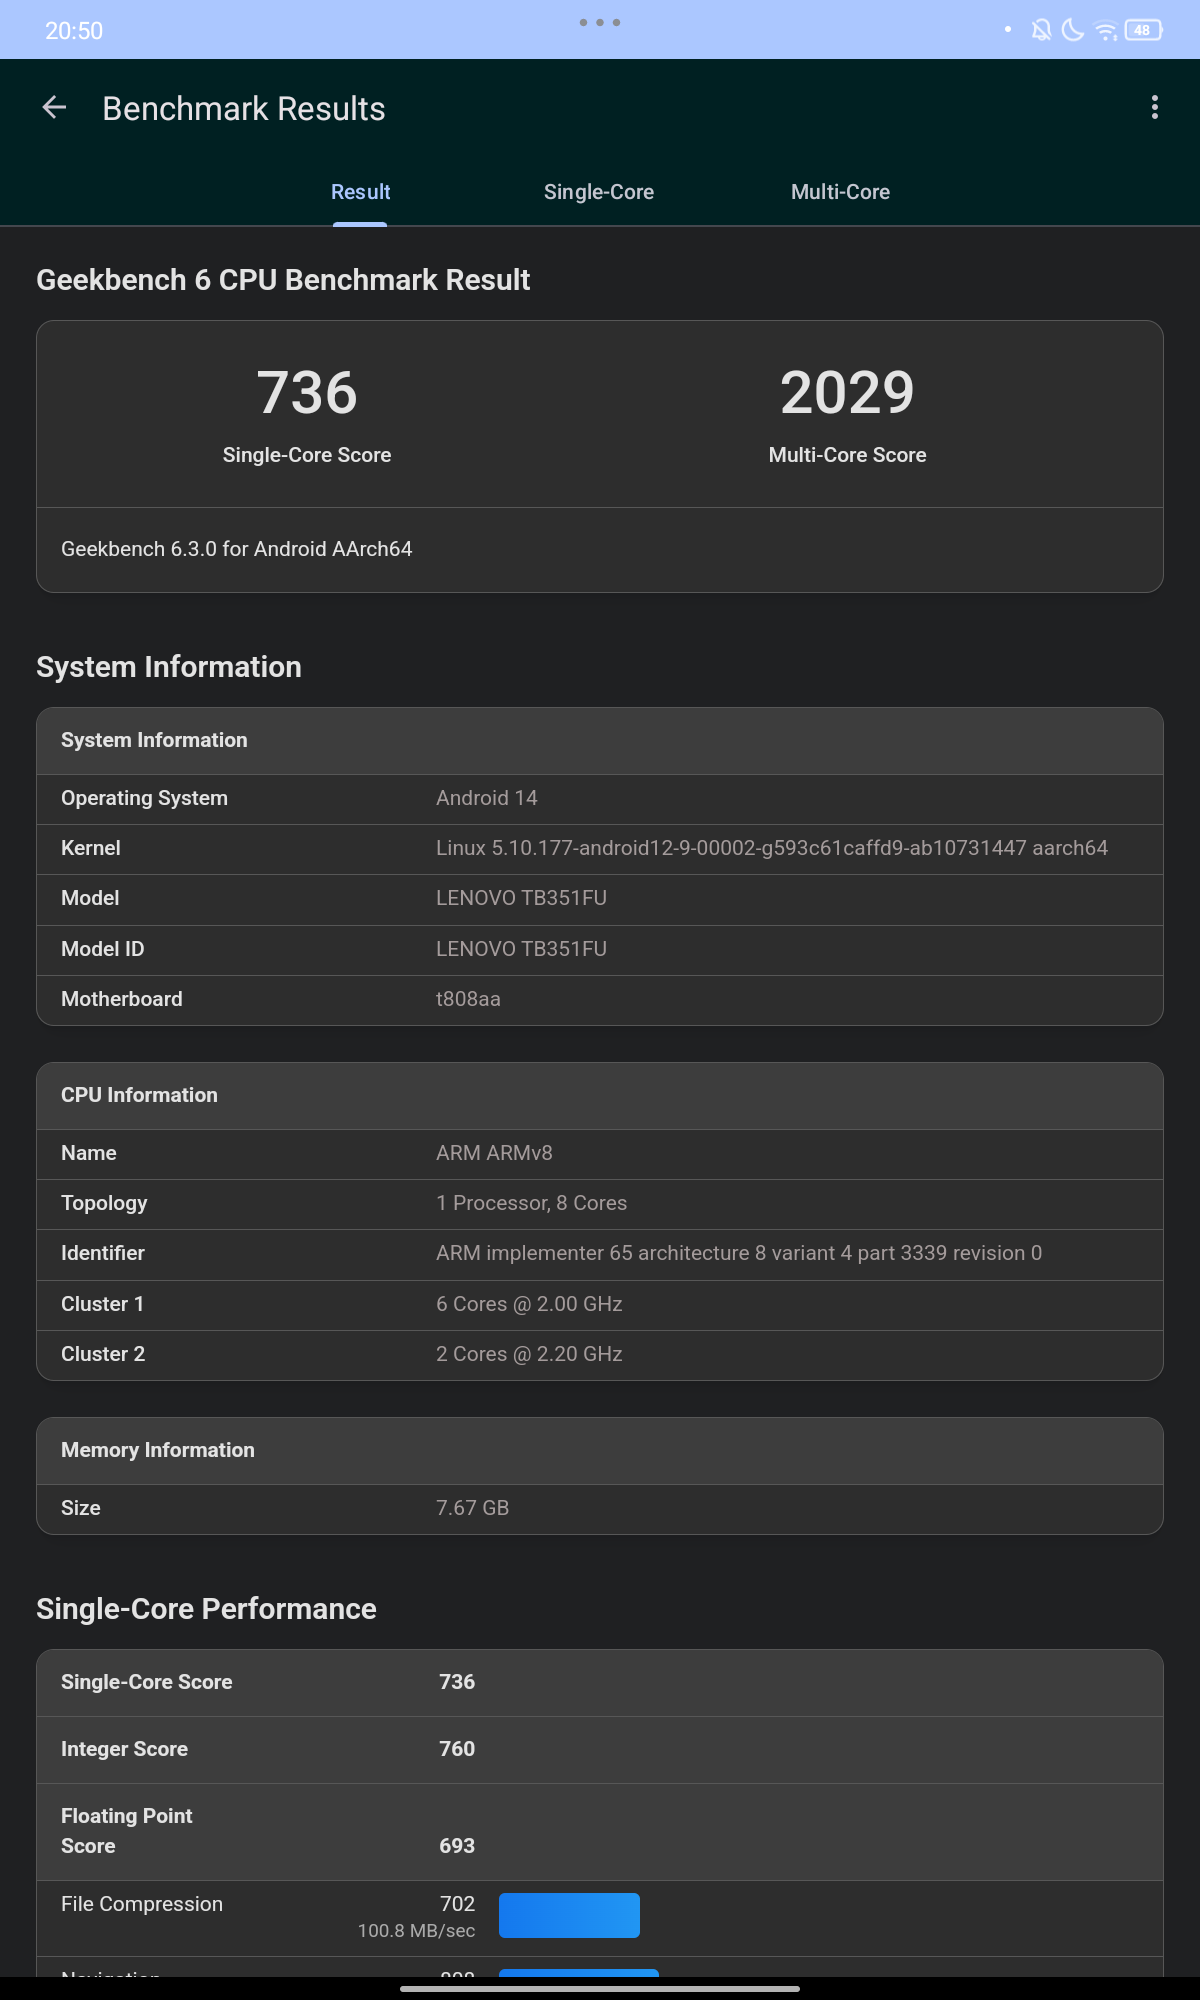Tap the muted notifications bell icon
This screenshot has height=2000, width=1200.
pos(1042,30)
